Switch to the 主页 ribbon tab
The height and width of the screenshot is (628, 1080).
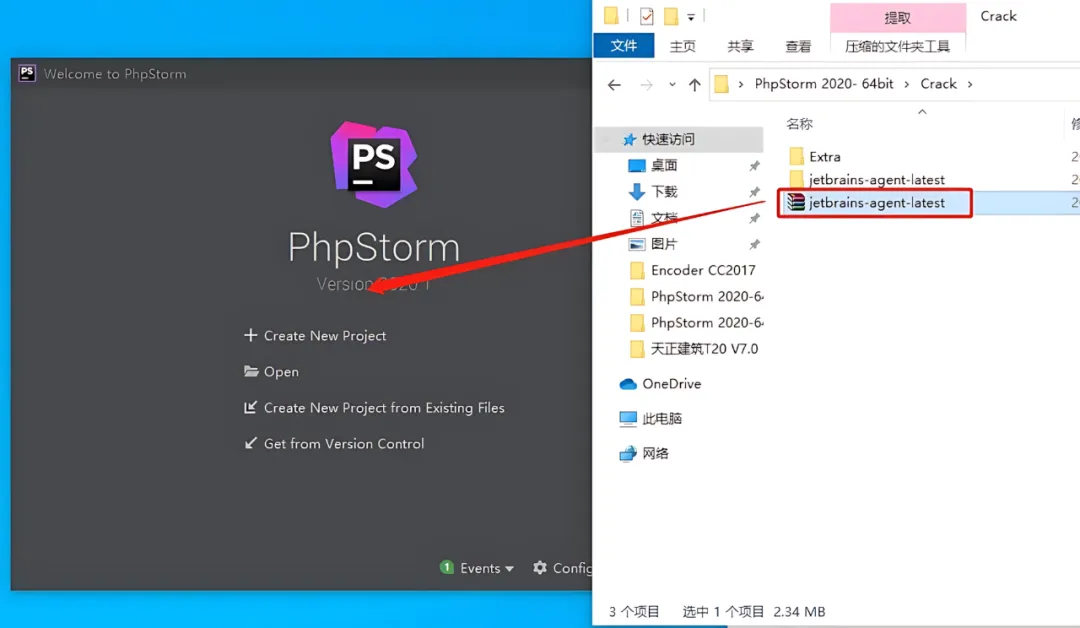coord(683,46)
